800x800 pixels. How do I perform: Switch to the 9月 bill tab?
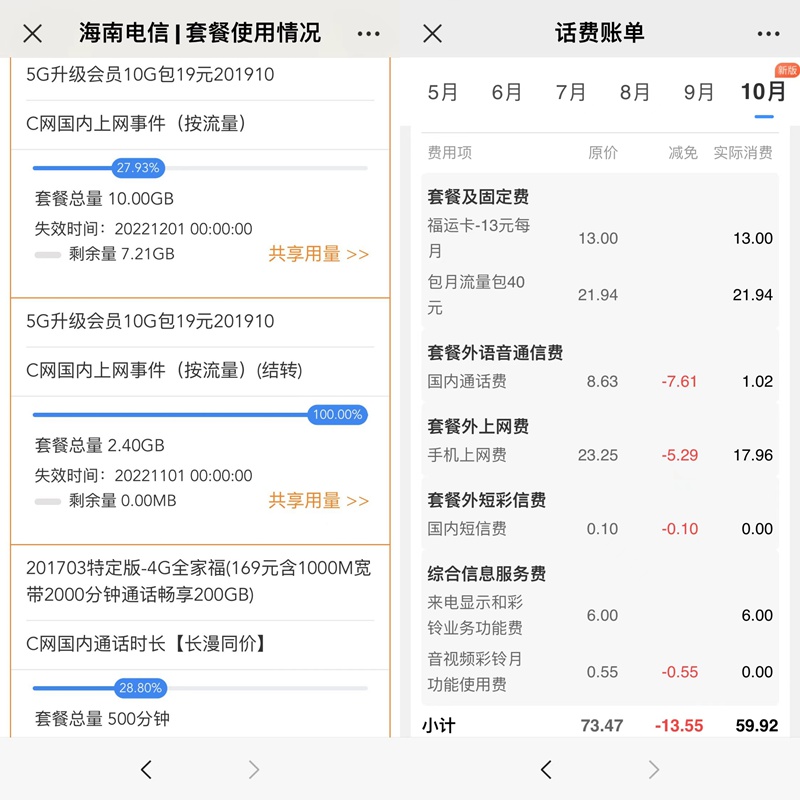(698, 92)
